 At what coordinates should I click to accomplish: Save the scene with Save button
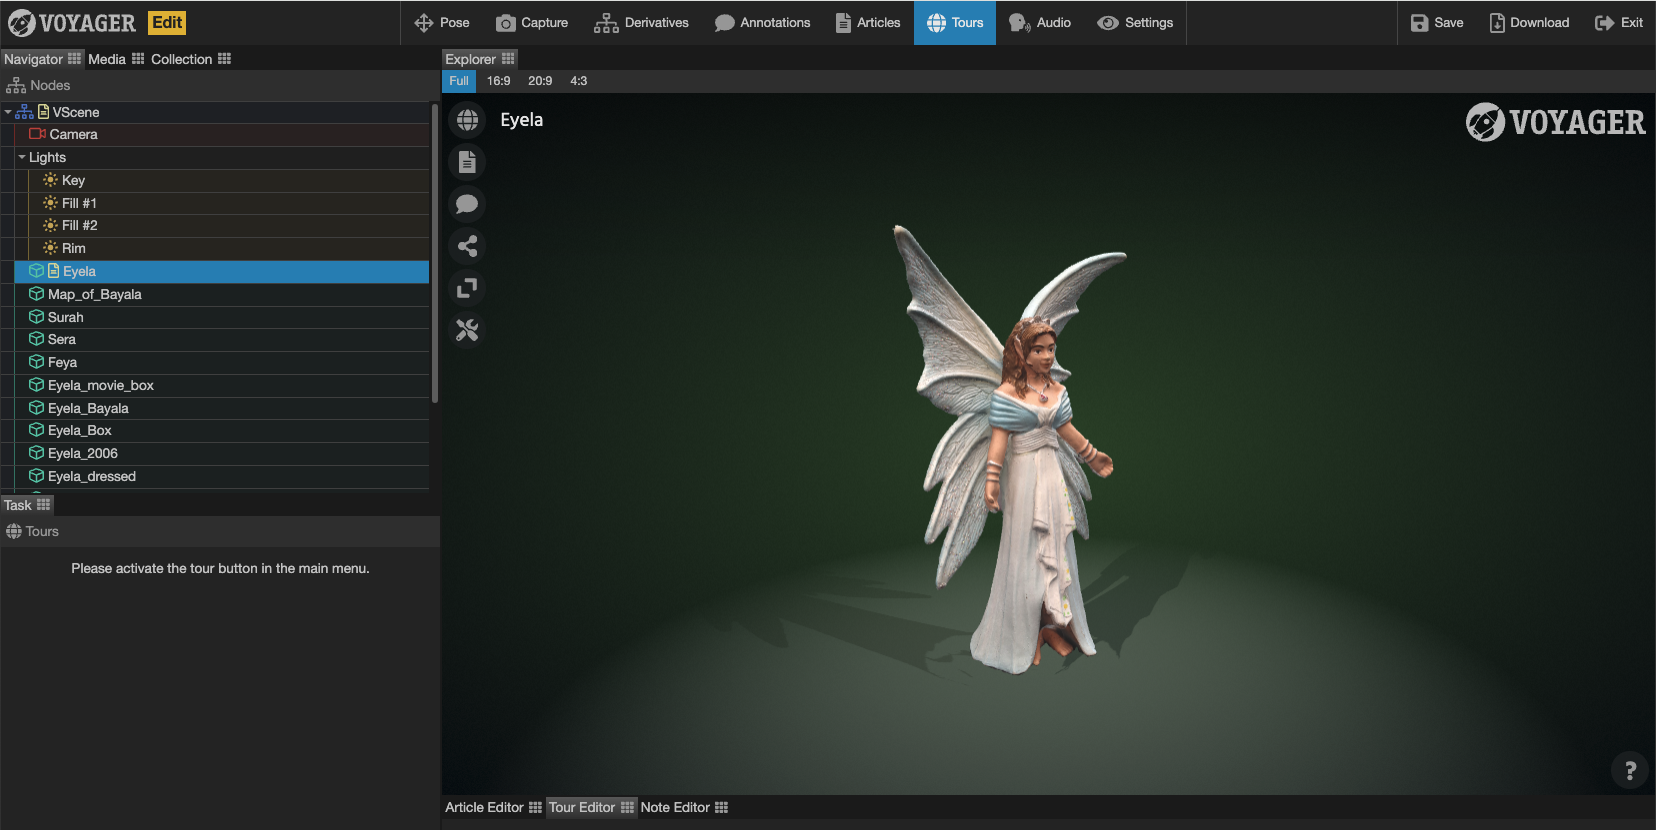click(1436, 22)
